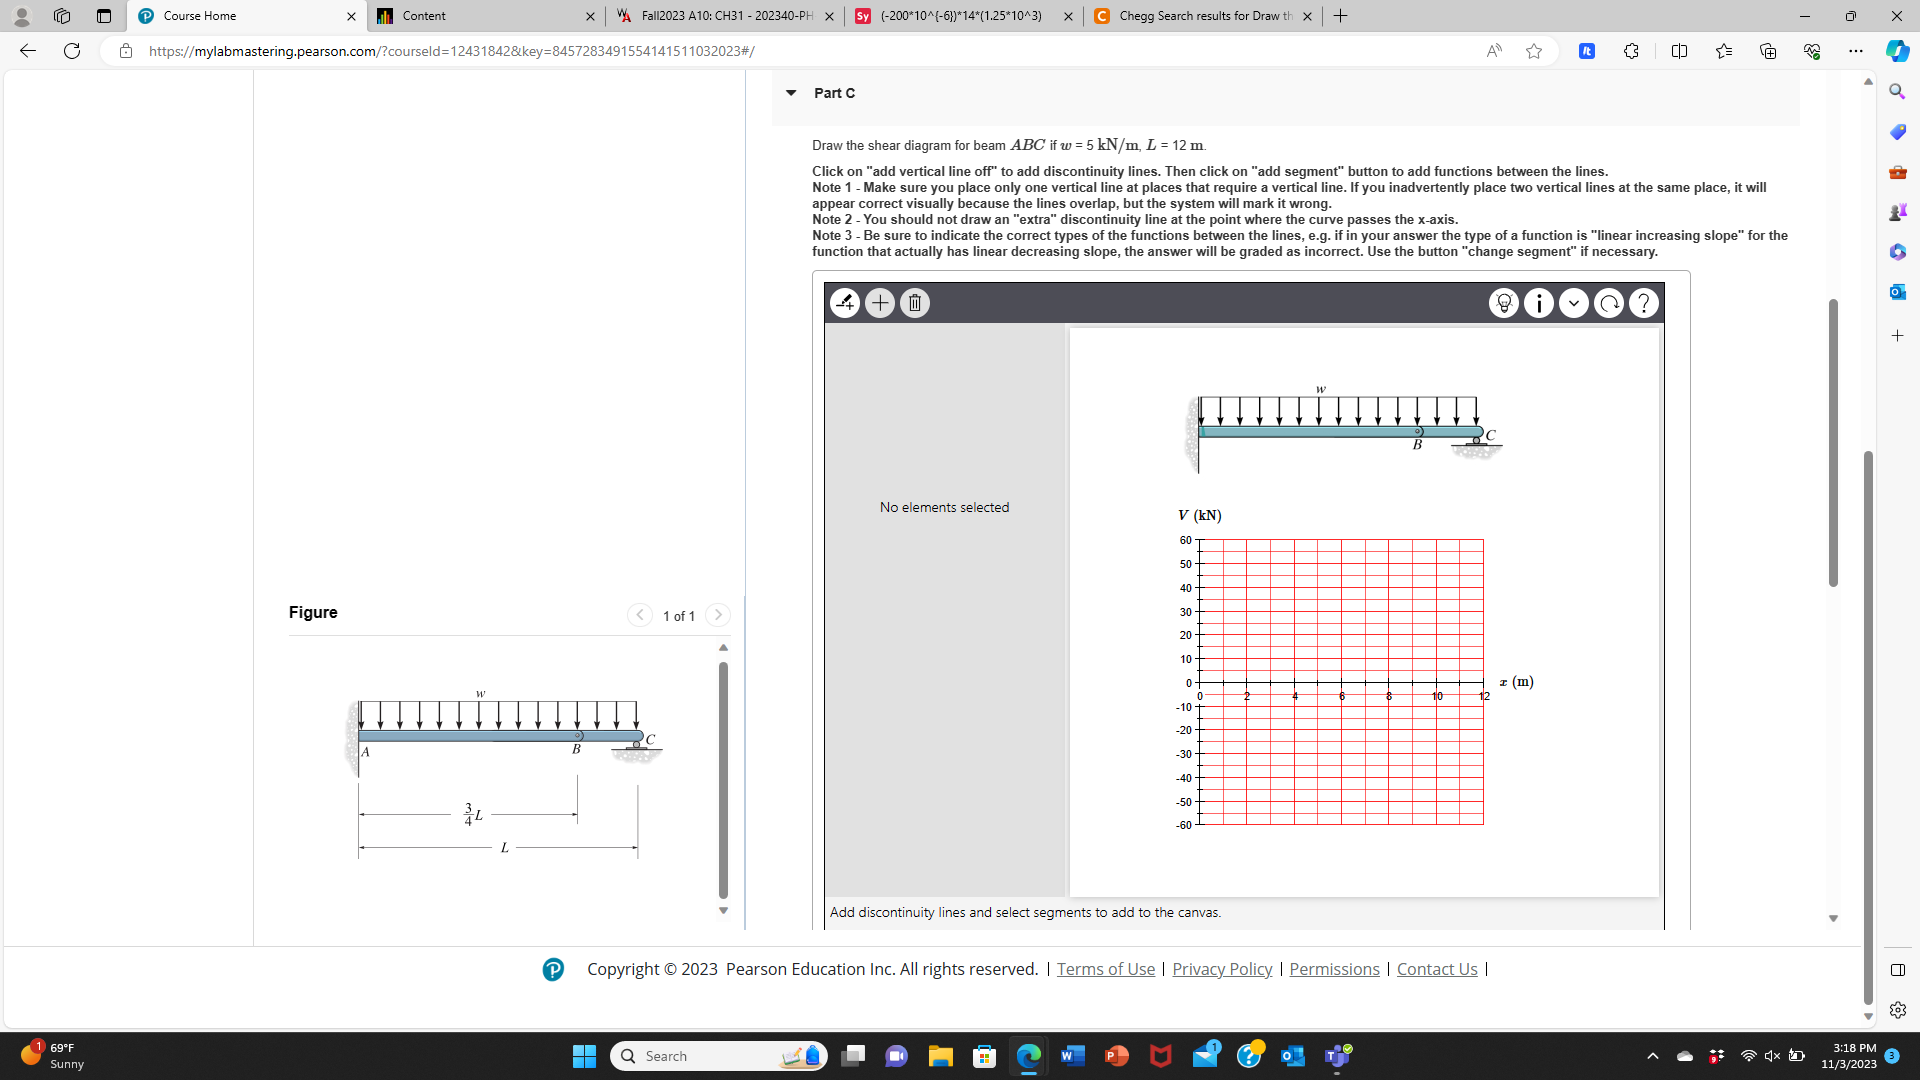1920x1080 pixels.
Task: Click the browser extensions puzzle icon
Action: tap(1631, 51)
